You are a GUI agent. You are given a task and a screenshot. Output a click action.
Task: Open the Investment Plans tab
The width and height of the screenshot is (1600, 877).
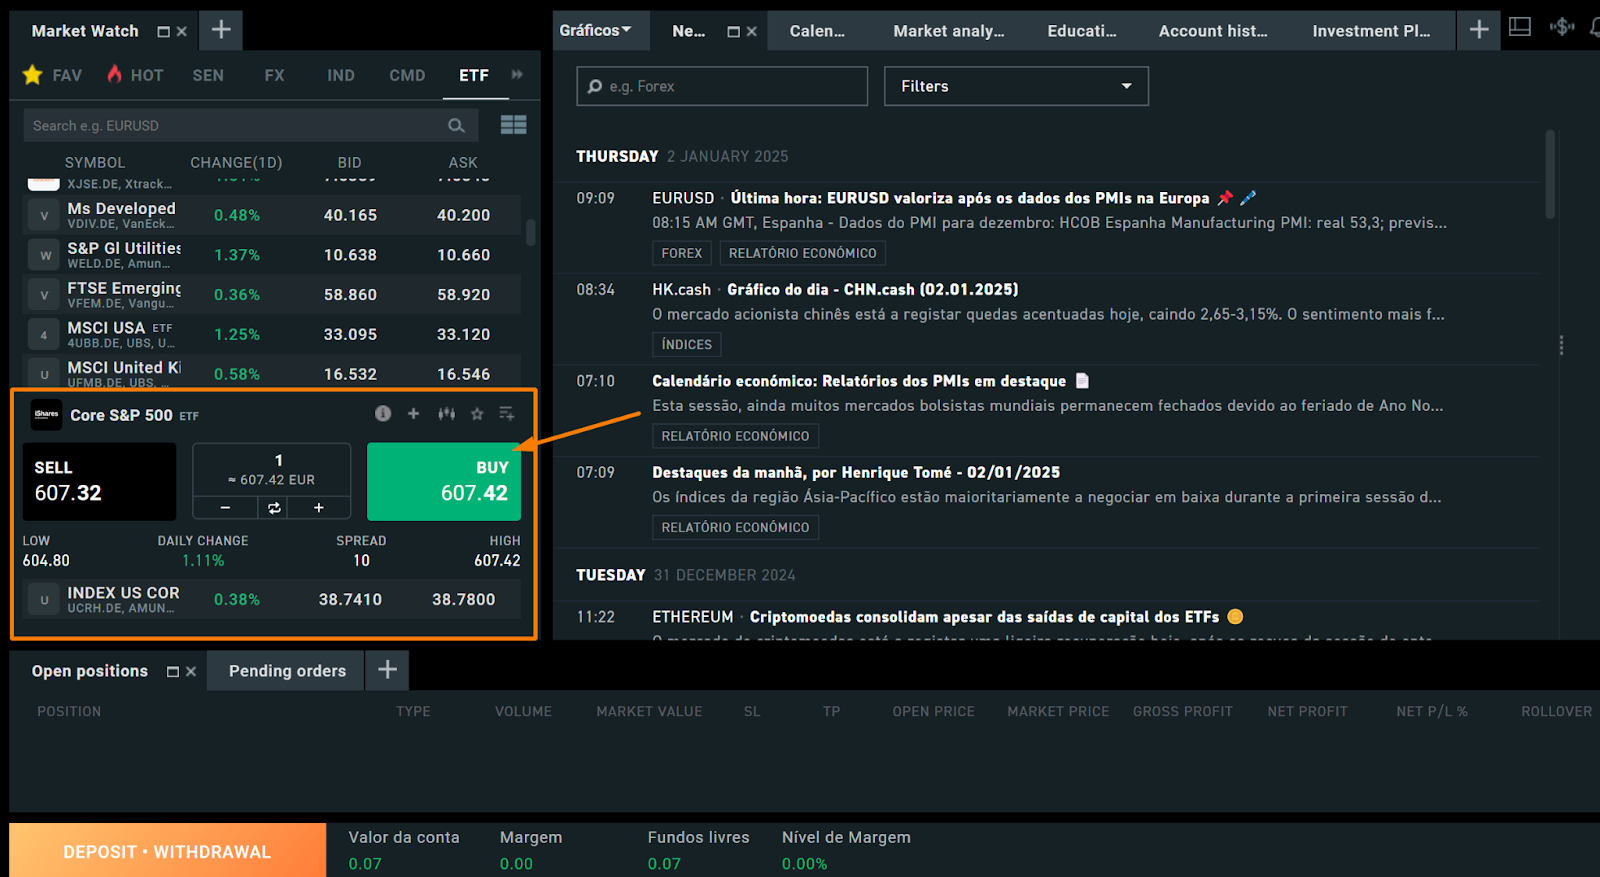(1371, 31)
